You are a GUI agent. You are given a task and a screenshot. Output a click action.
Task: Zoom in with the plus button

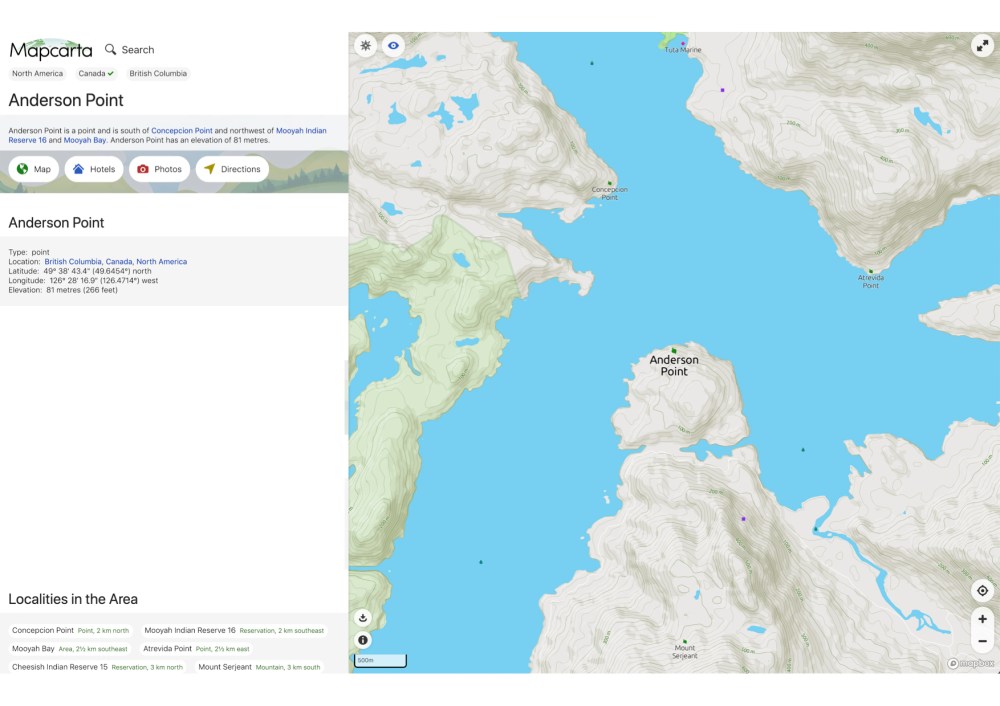coord(982,619)
